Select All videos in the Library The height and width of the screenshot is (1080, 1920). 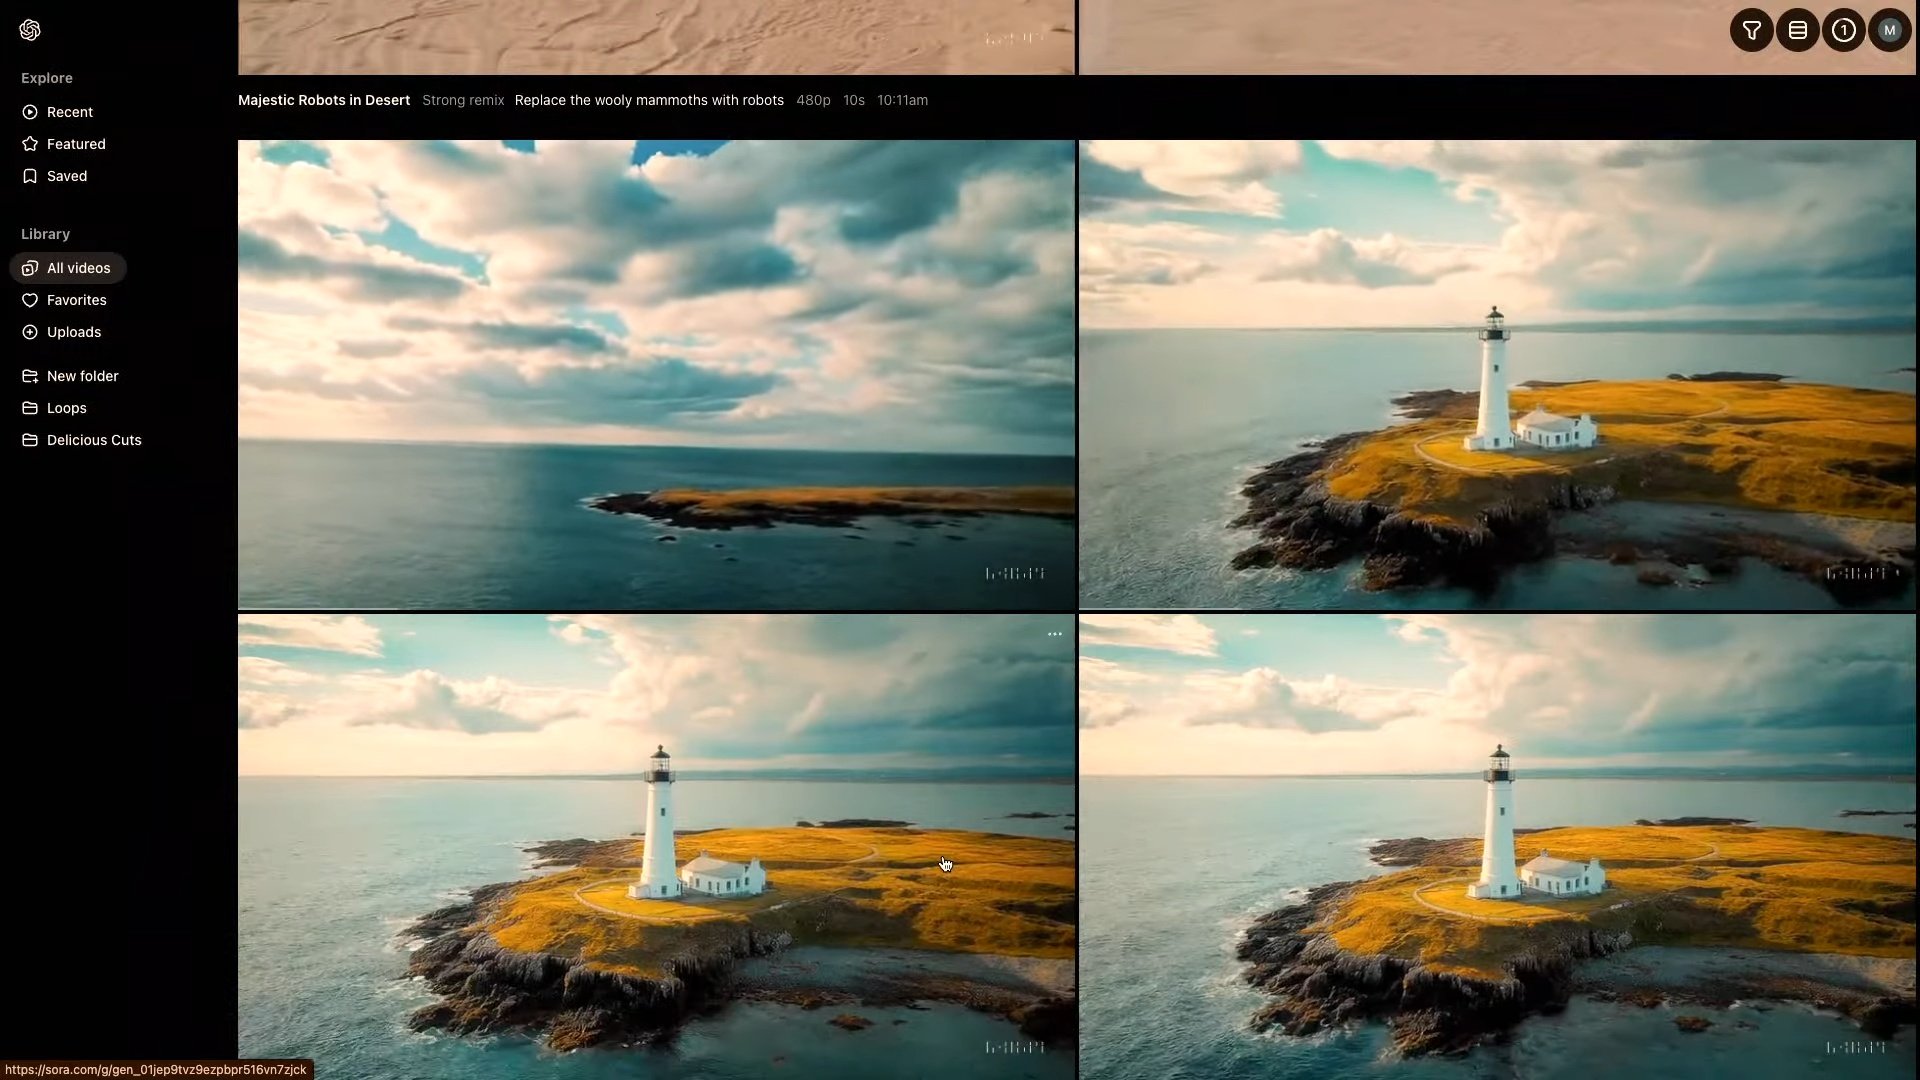(x=78, y=267)
